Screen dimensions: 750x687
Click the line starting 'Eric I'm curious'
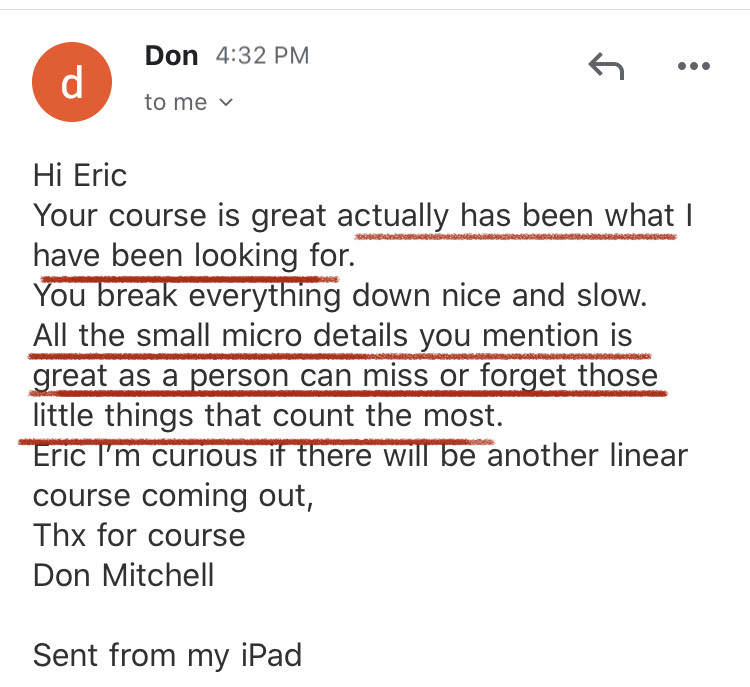pyautogui.click(x=360, y=455)
